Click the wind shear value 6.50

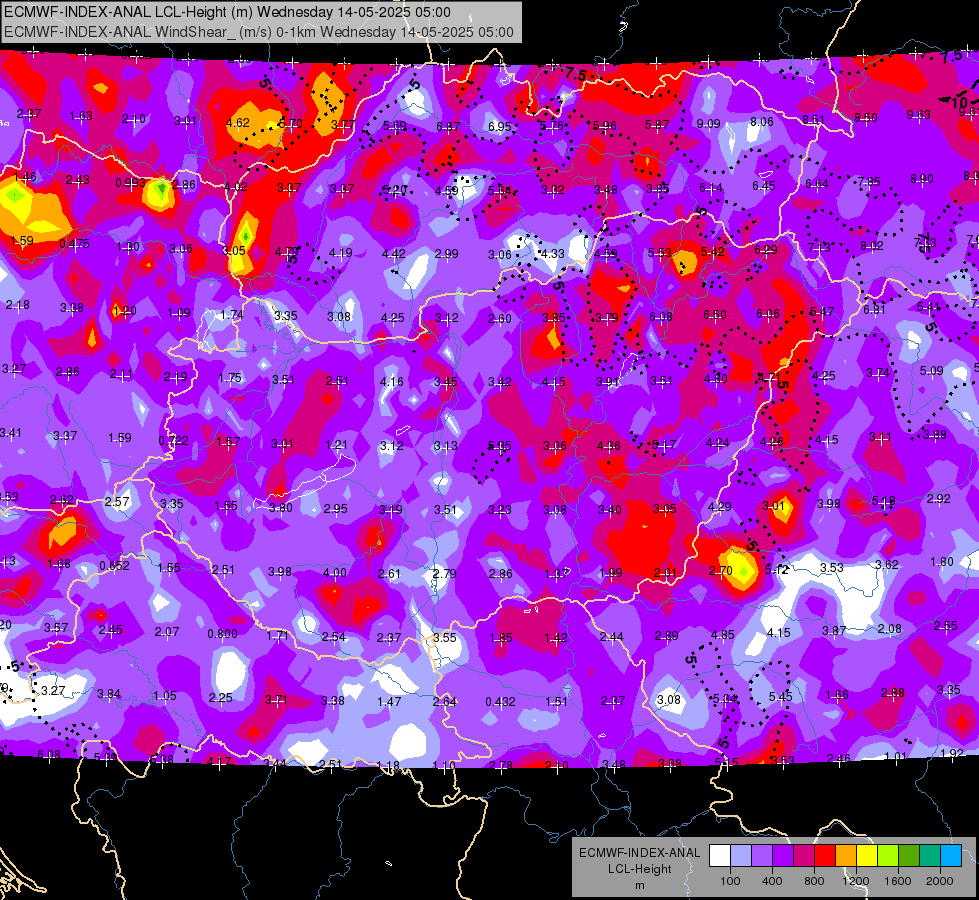pyautogui.click(x=715, y=314)
